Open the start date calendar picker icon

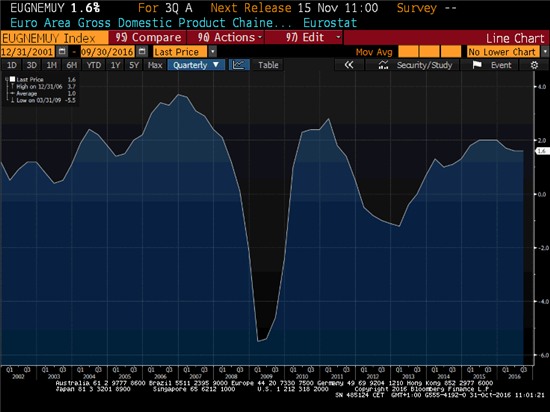[62, 52]
